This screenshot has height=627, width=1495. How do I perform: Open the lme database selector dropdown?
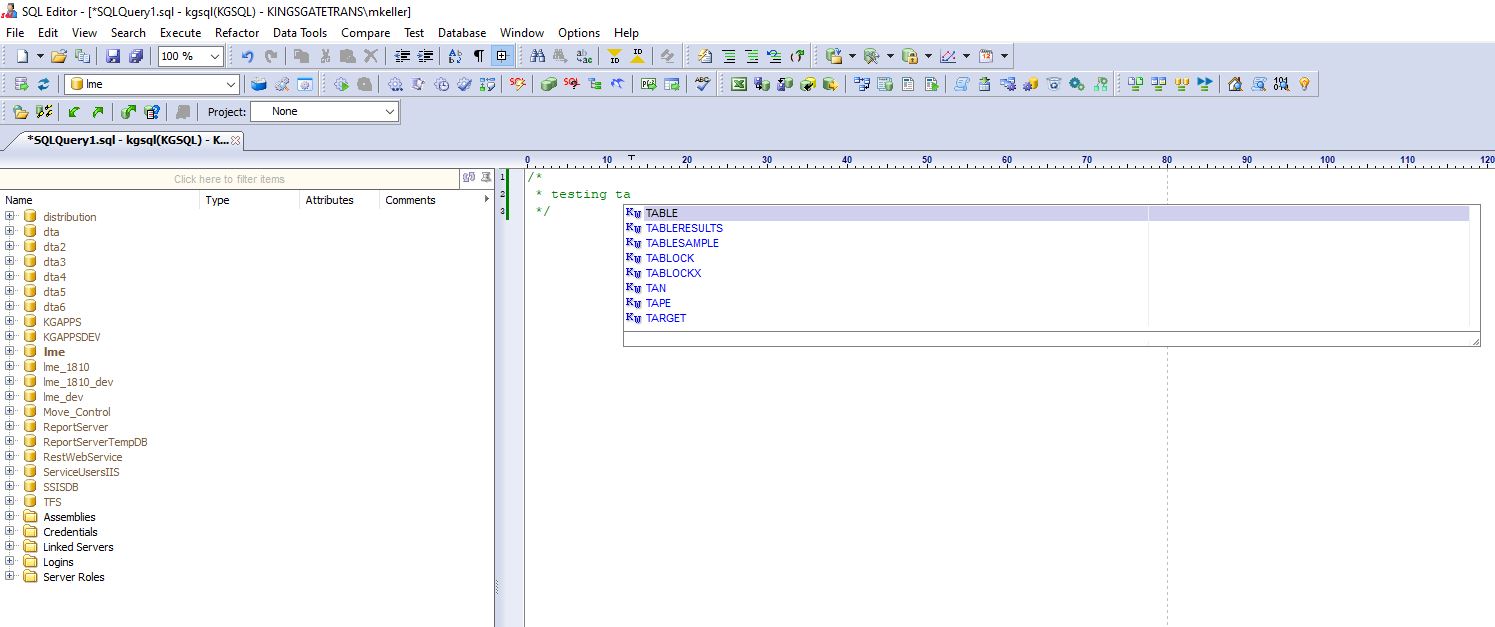point(231,85)
